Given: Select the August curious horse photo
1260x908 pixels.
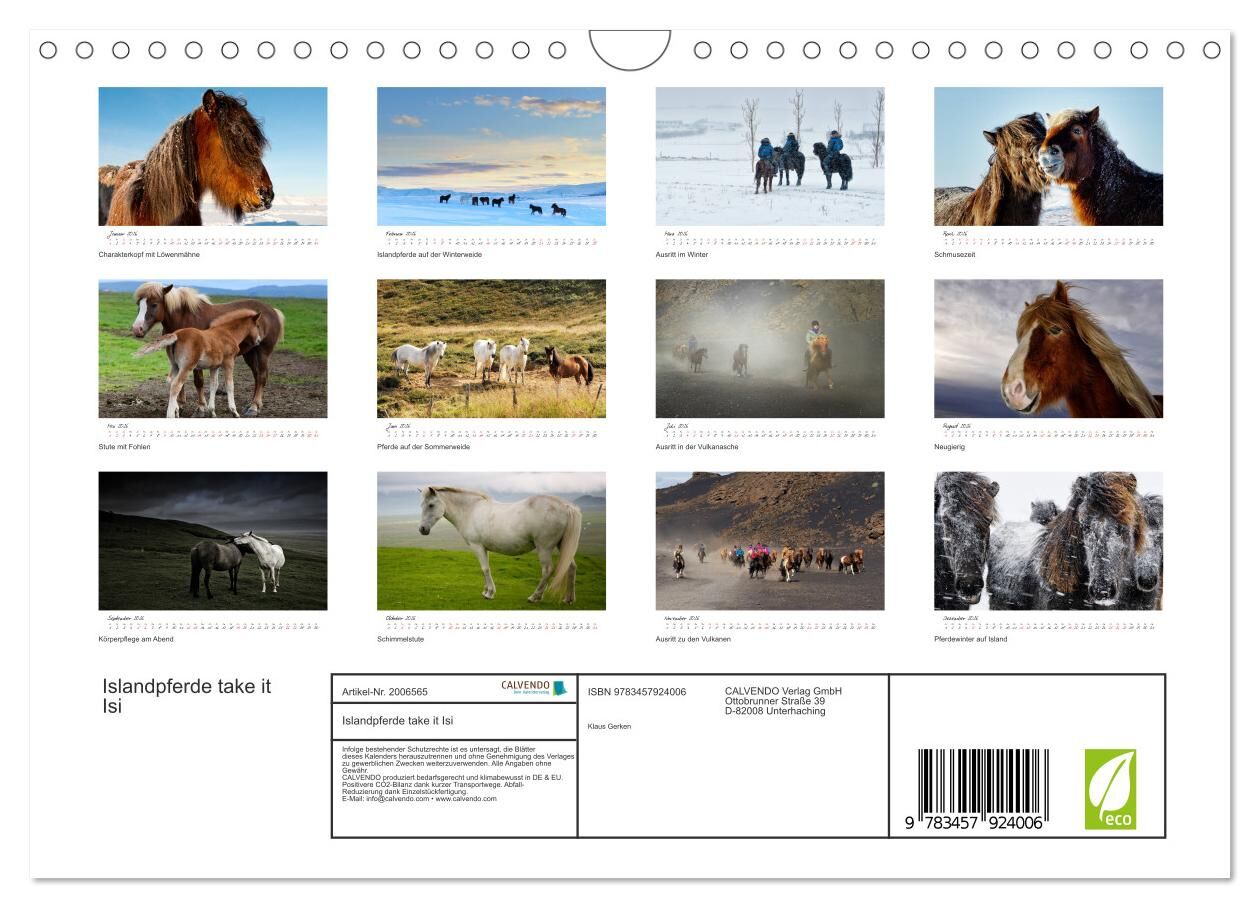Looking at the screenshot, I should tap(1048, 348).
